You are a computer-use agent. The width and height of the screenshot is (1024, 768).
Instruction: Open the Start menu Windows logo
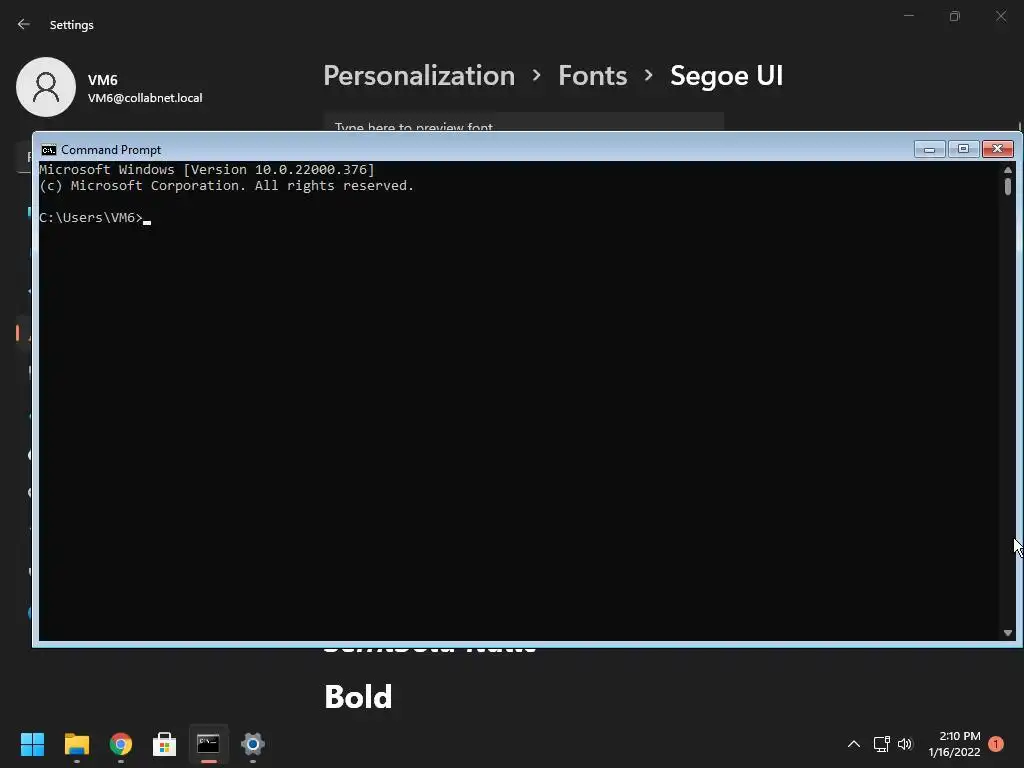(32, 744)
